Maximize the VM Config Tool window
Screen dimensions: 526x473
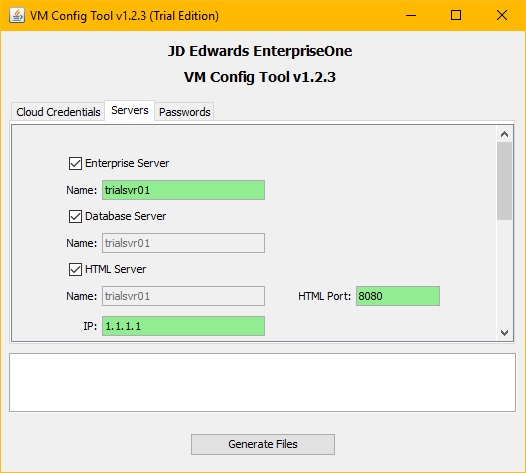456,15
